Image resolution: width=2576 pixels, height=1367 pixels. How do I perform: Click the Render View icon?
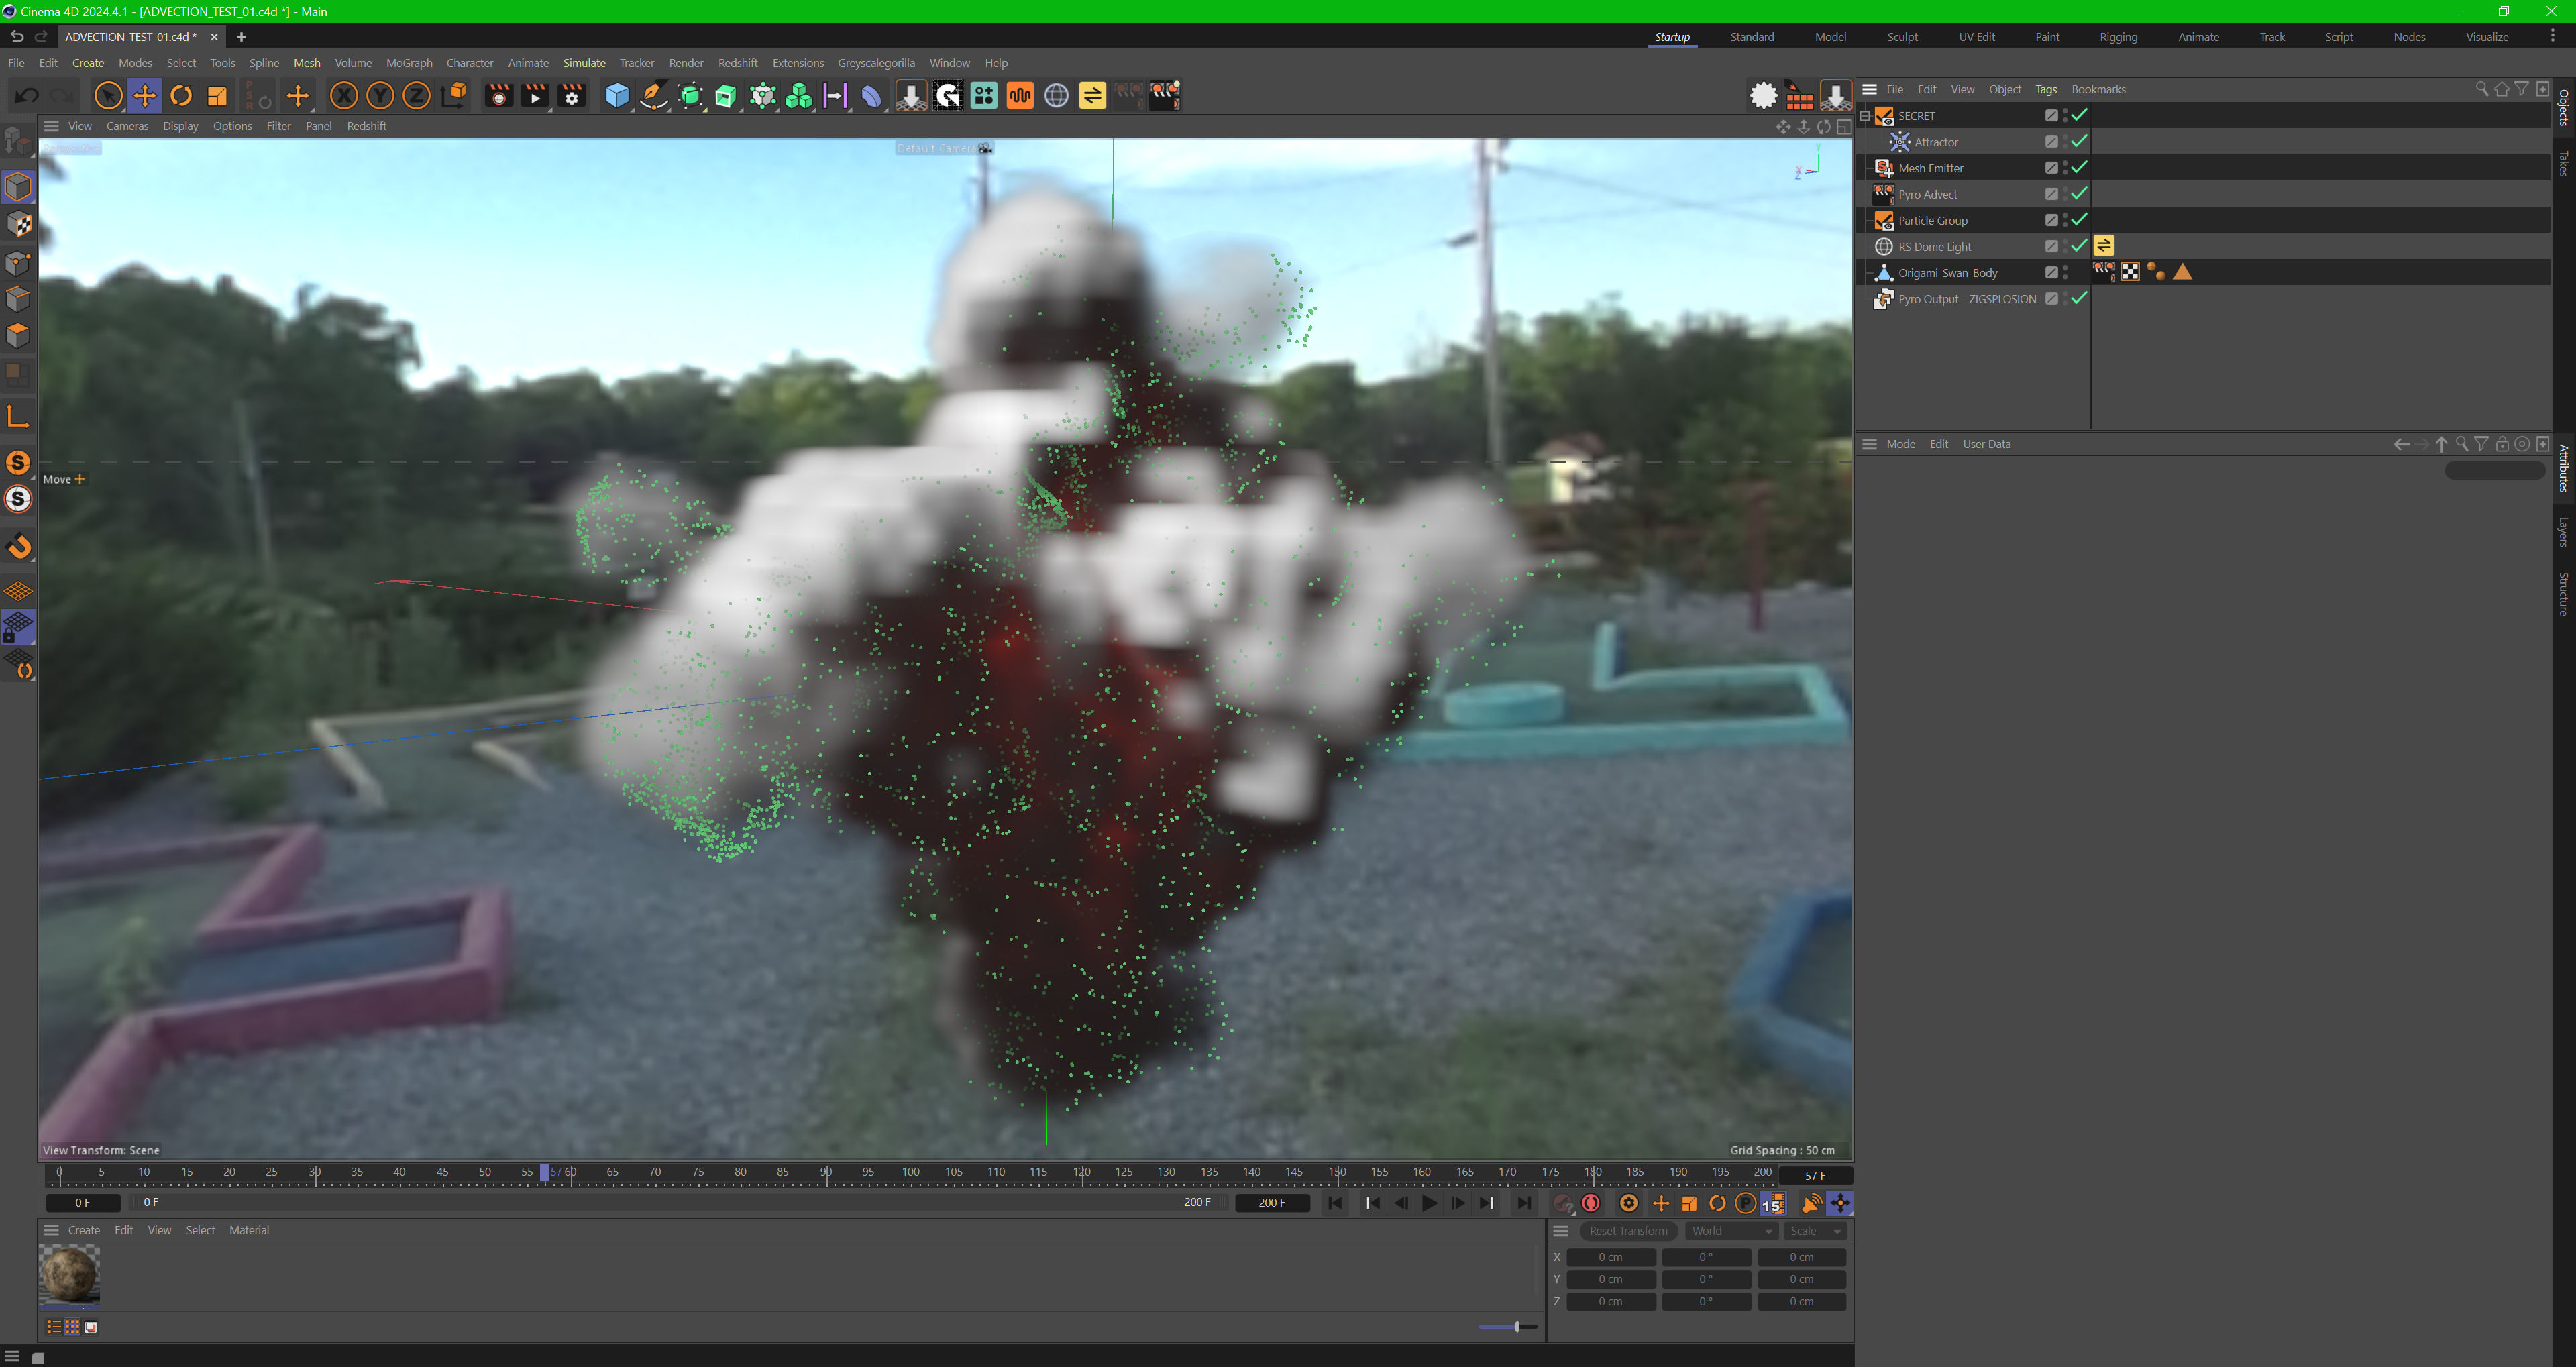click(498, 96)
